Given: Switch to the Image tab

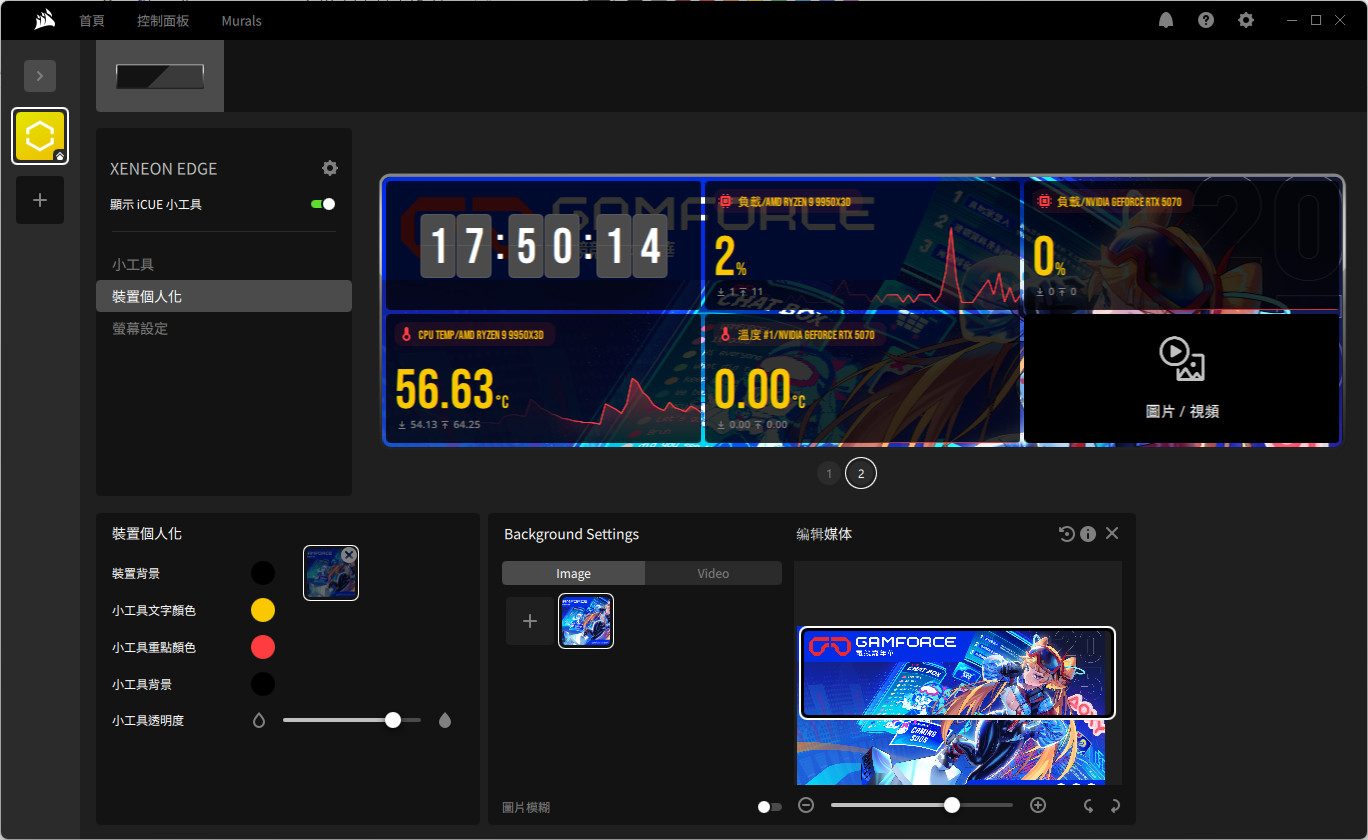Looking at the screenshot, I should (x=574, y=573).
